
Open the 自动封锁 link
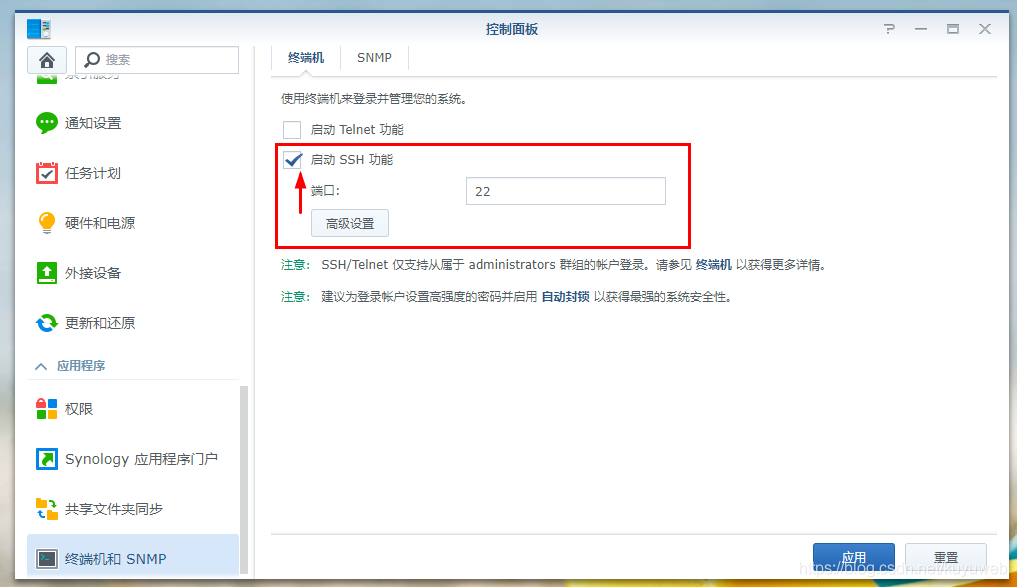566,296
